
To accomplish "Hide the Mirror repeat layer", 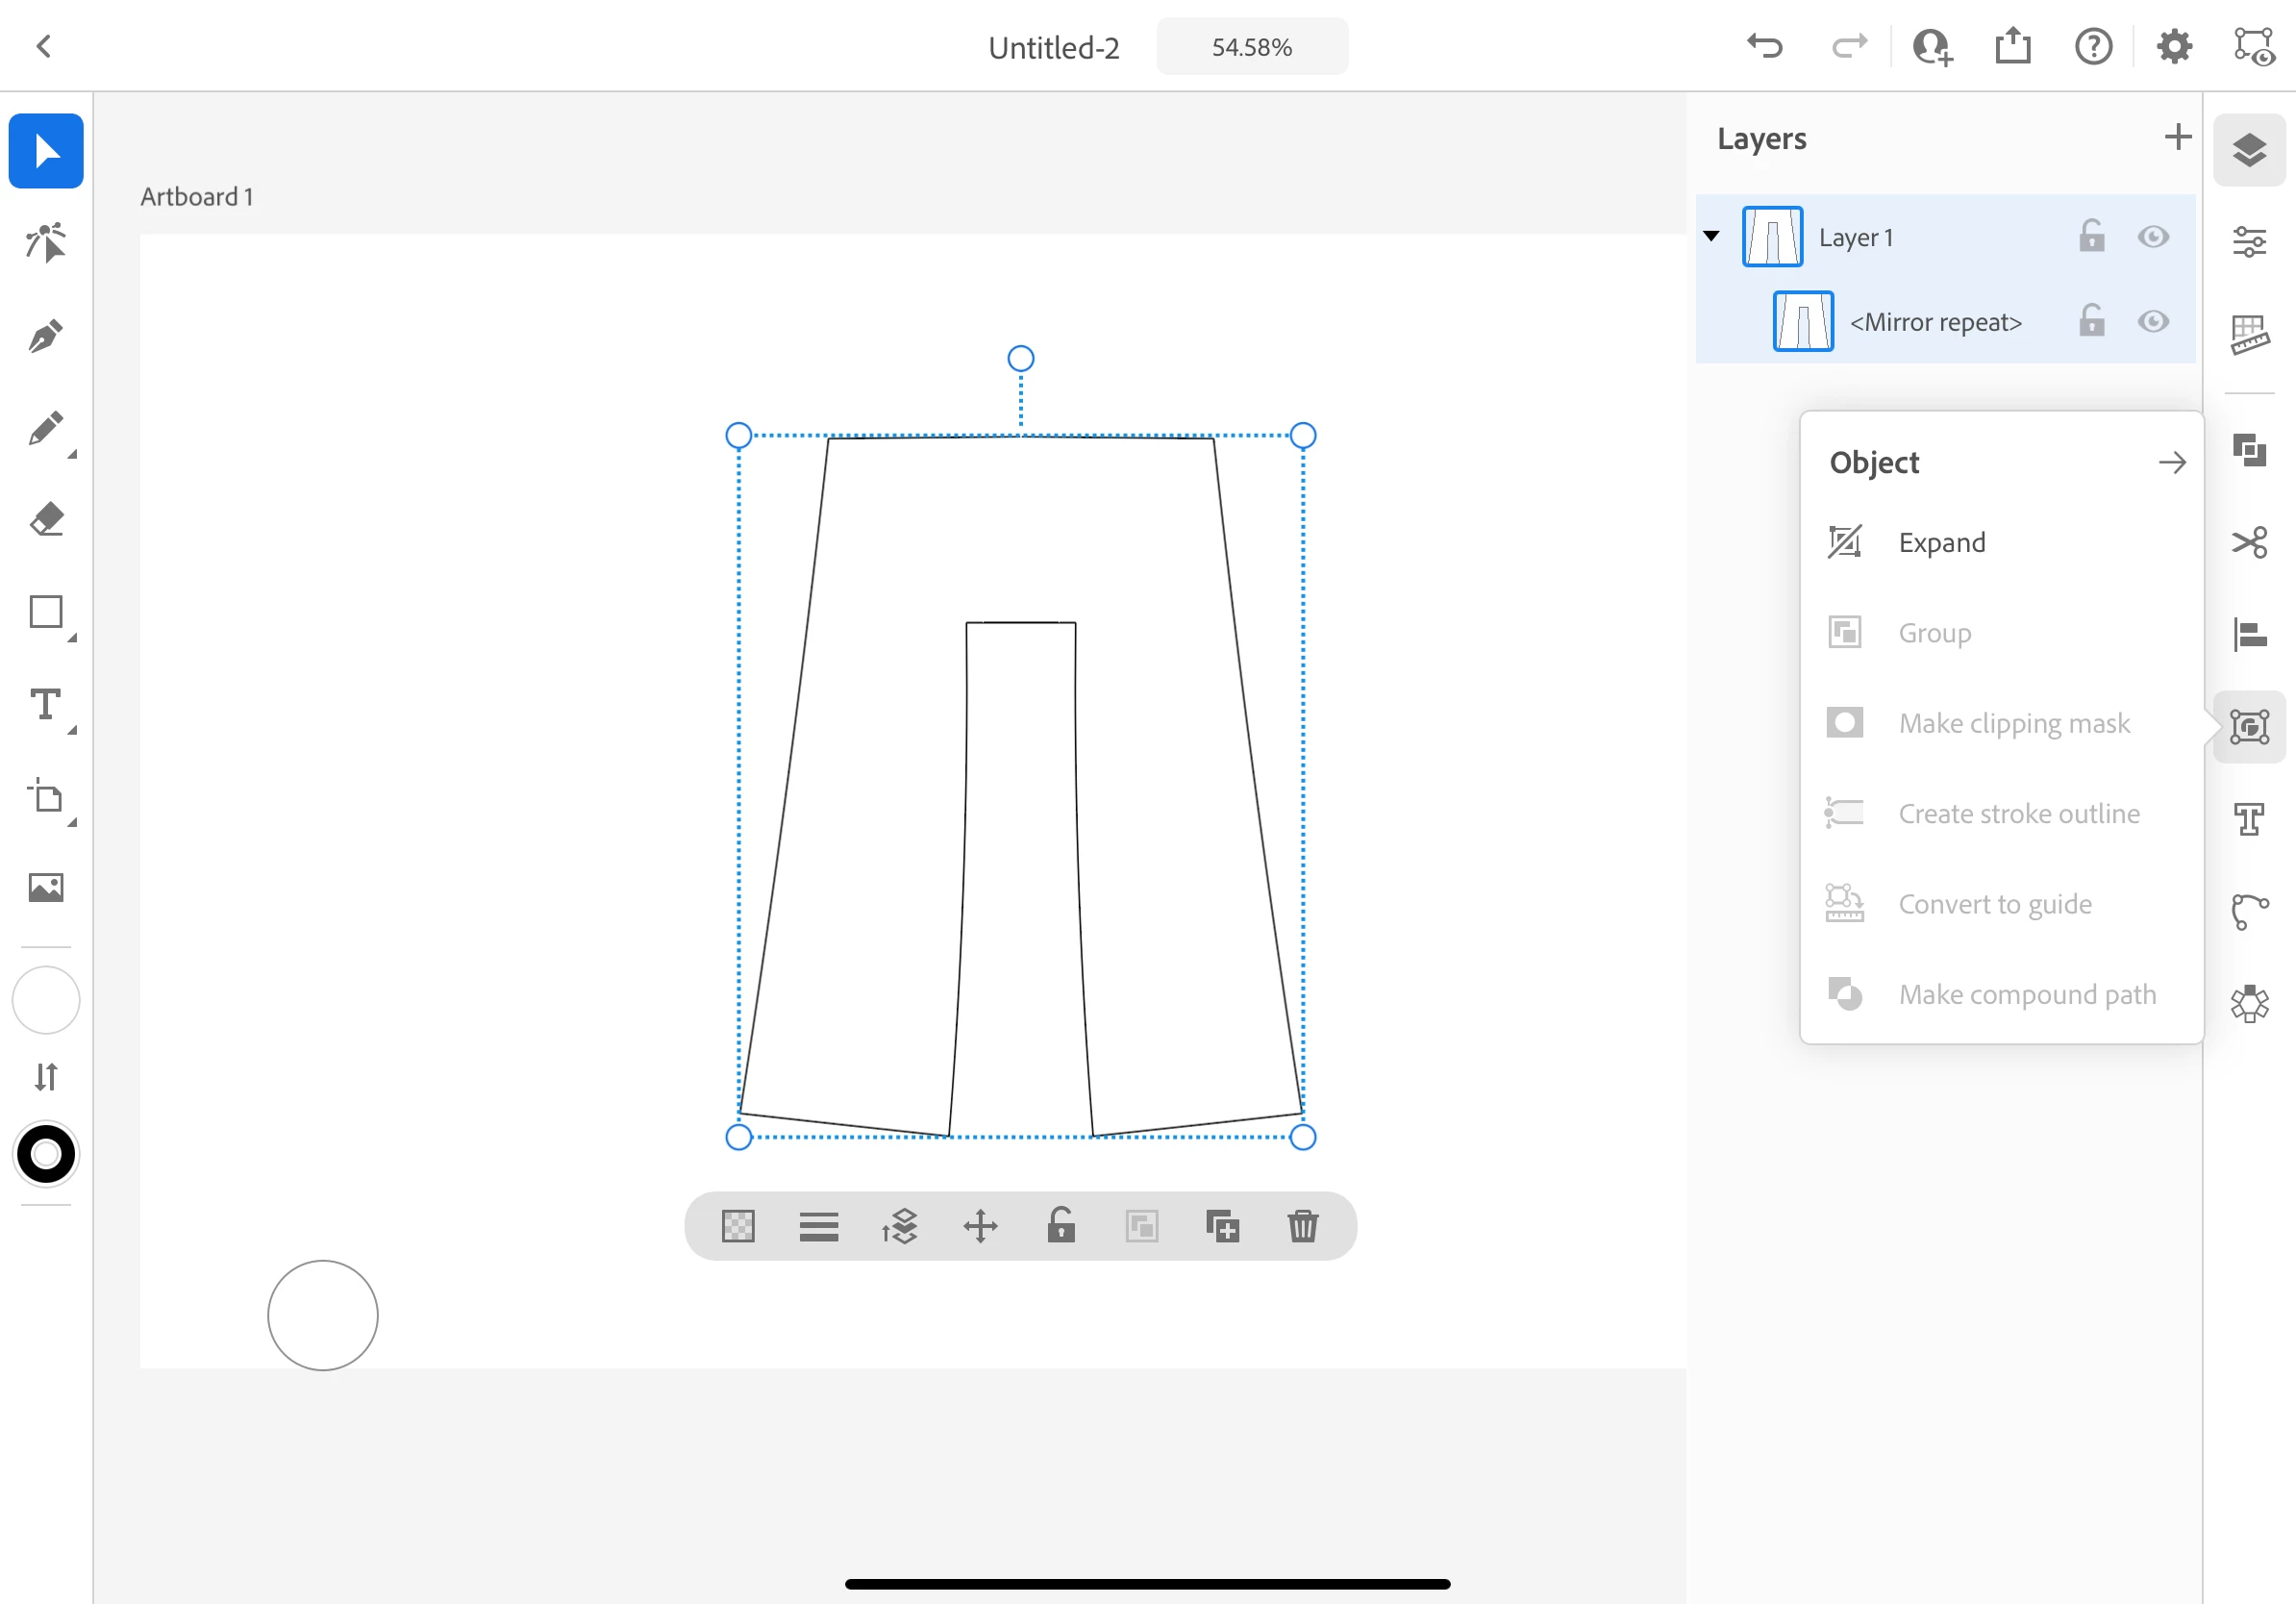I will point(2152,322).
